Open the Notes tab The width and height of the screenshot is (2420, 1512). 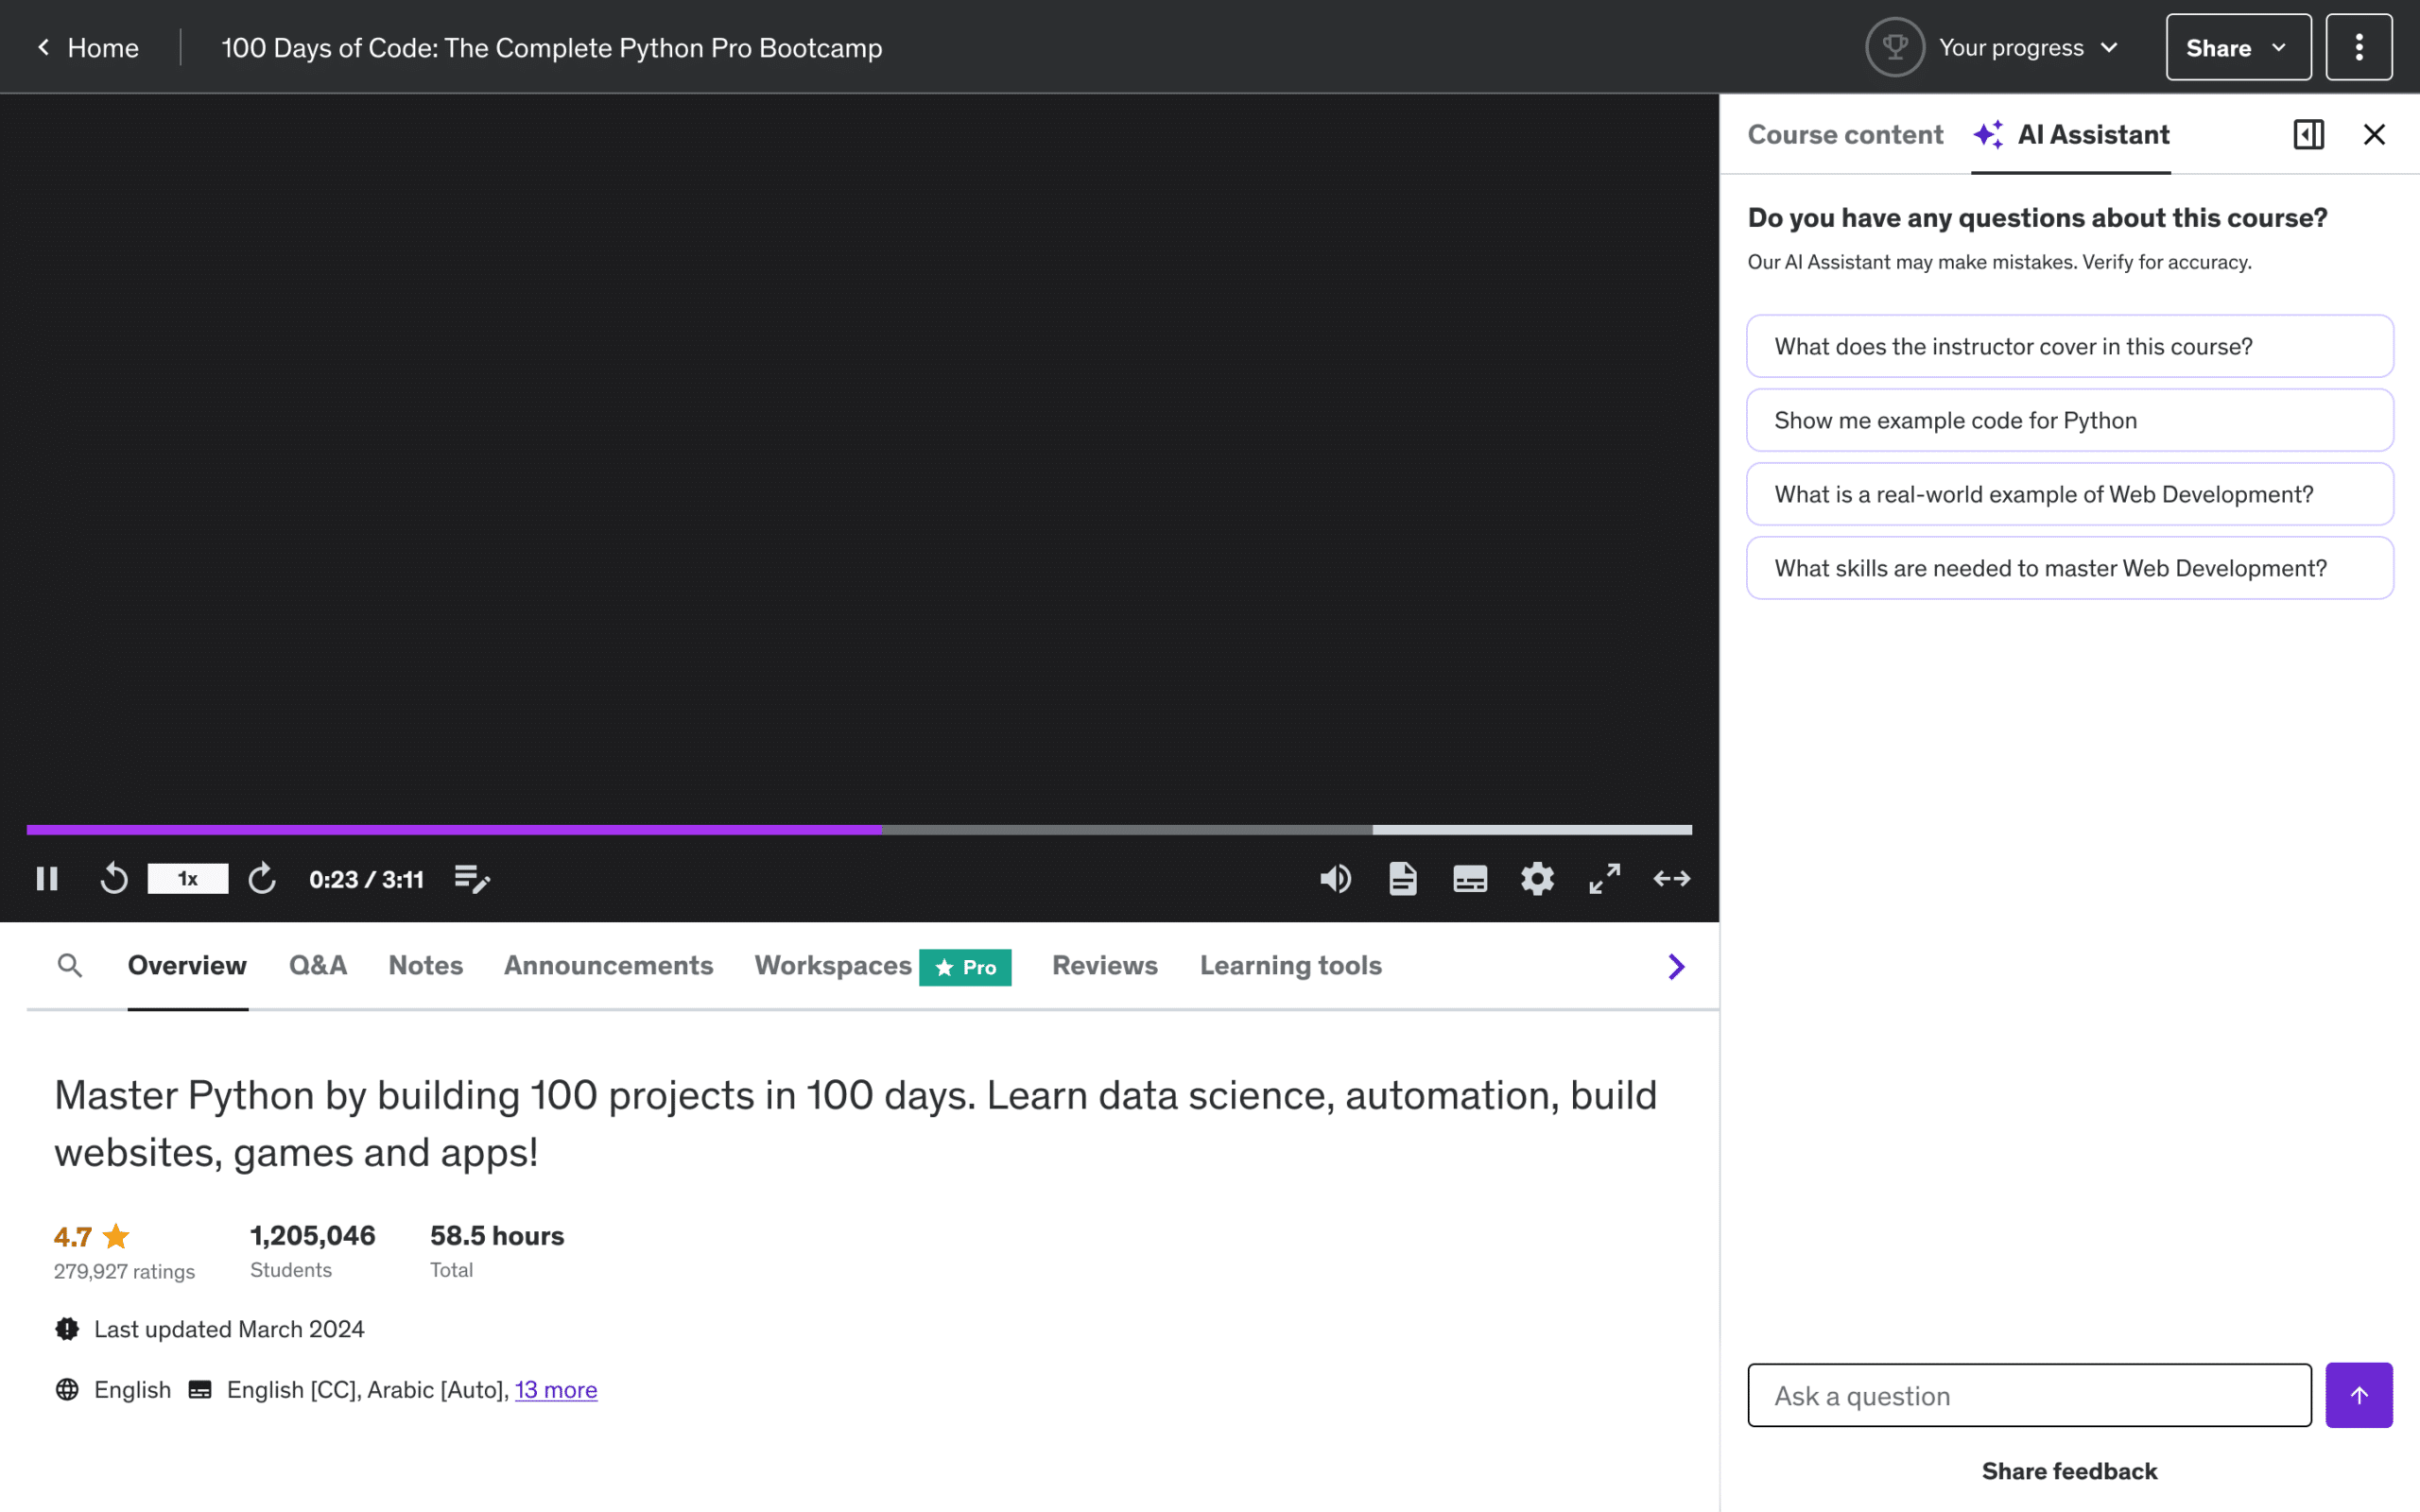coord(426,965)
